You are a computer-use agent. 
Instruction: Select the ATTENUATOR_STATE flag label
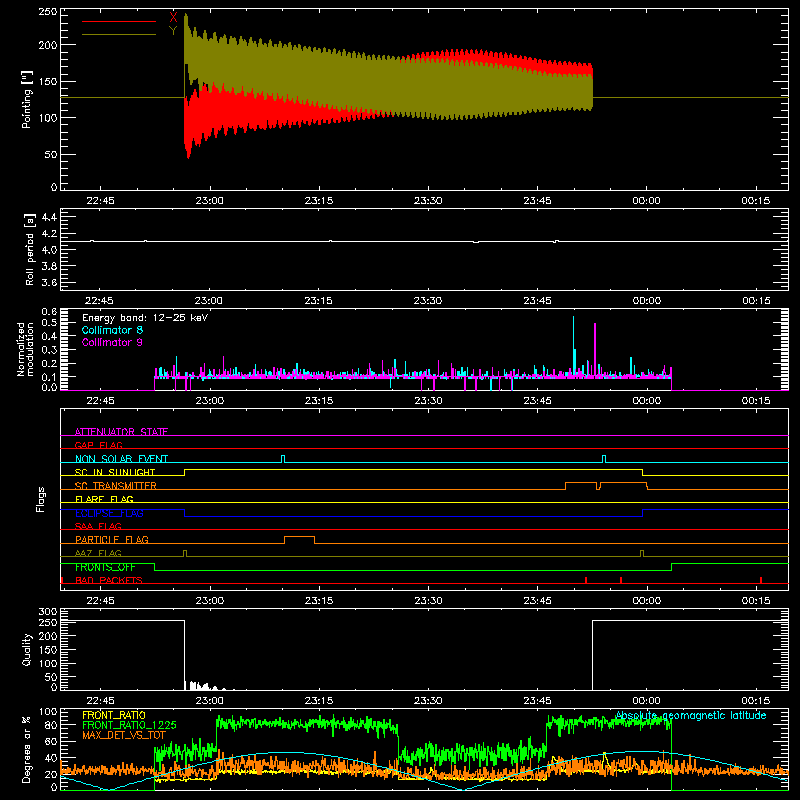(x=121, y=432)
